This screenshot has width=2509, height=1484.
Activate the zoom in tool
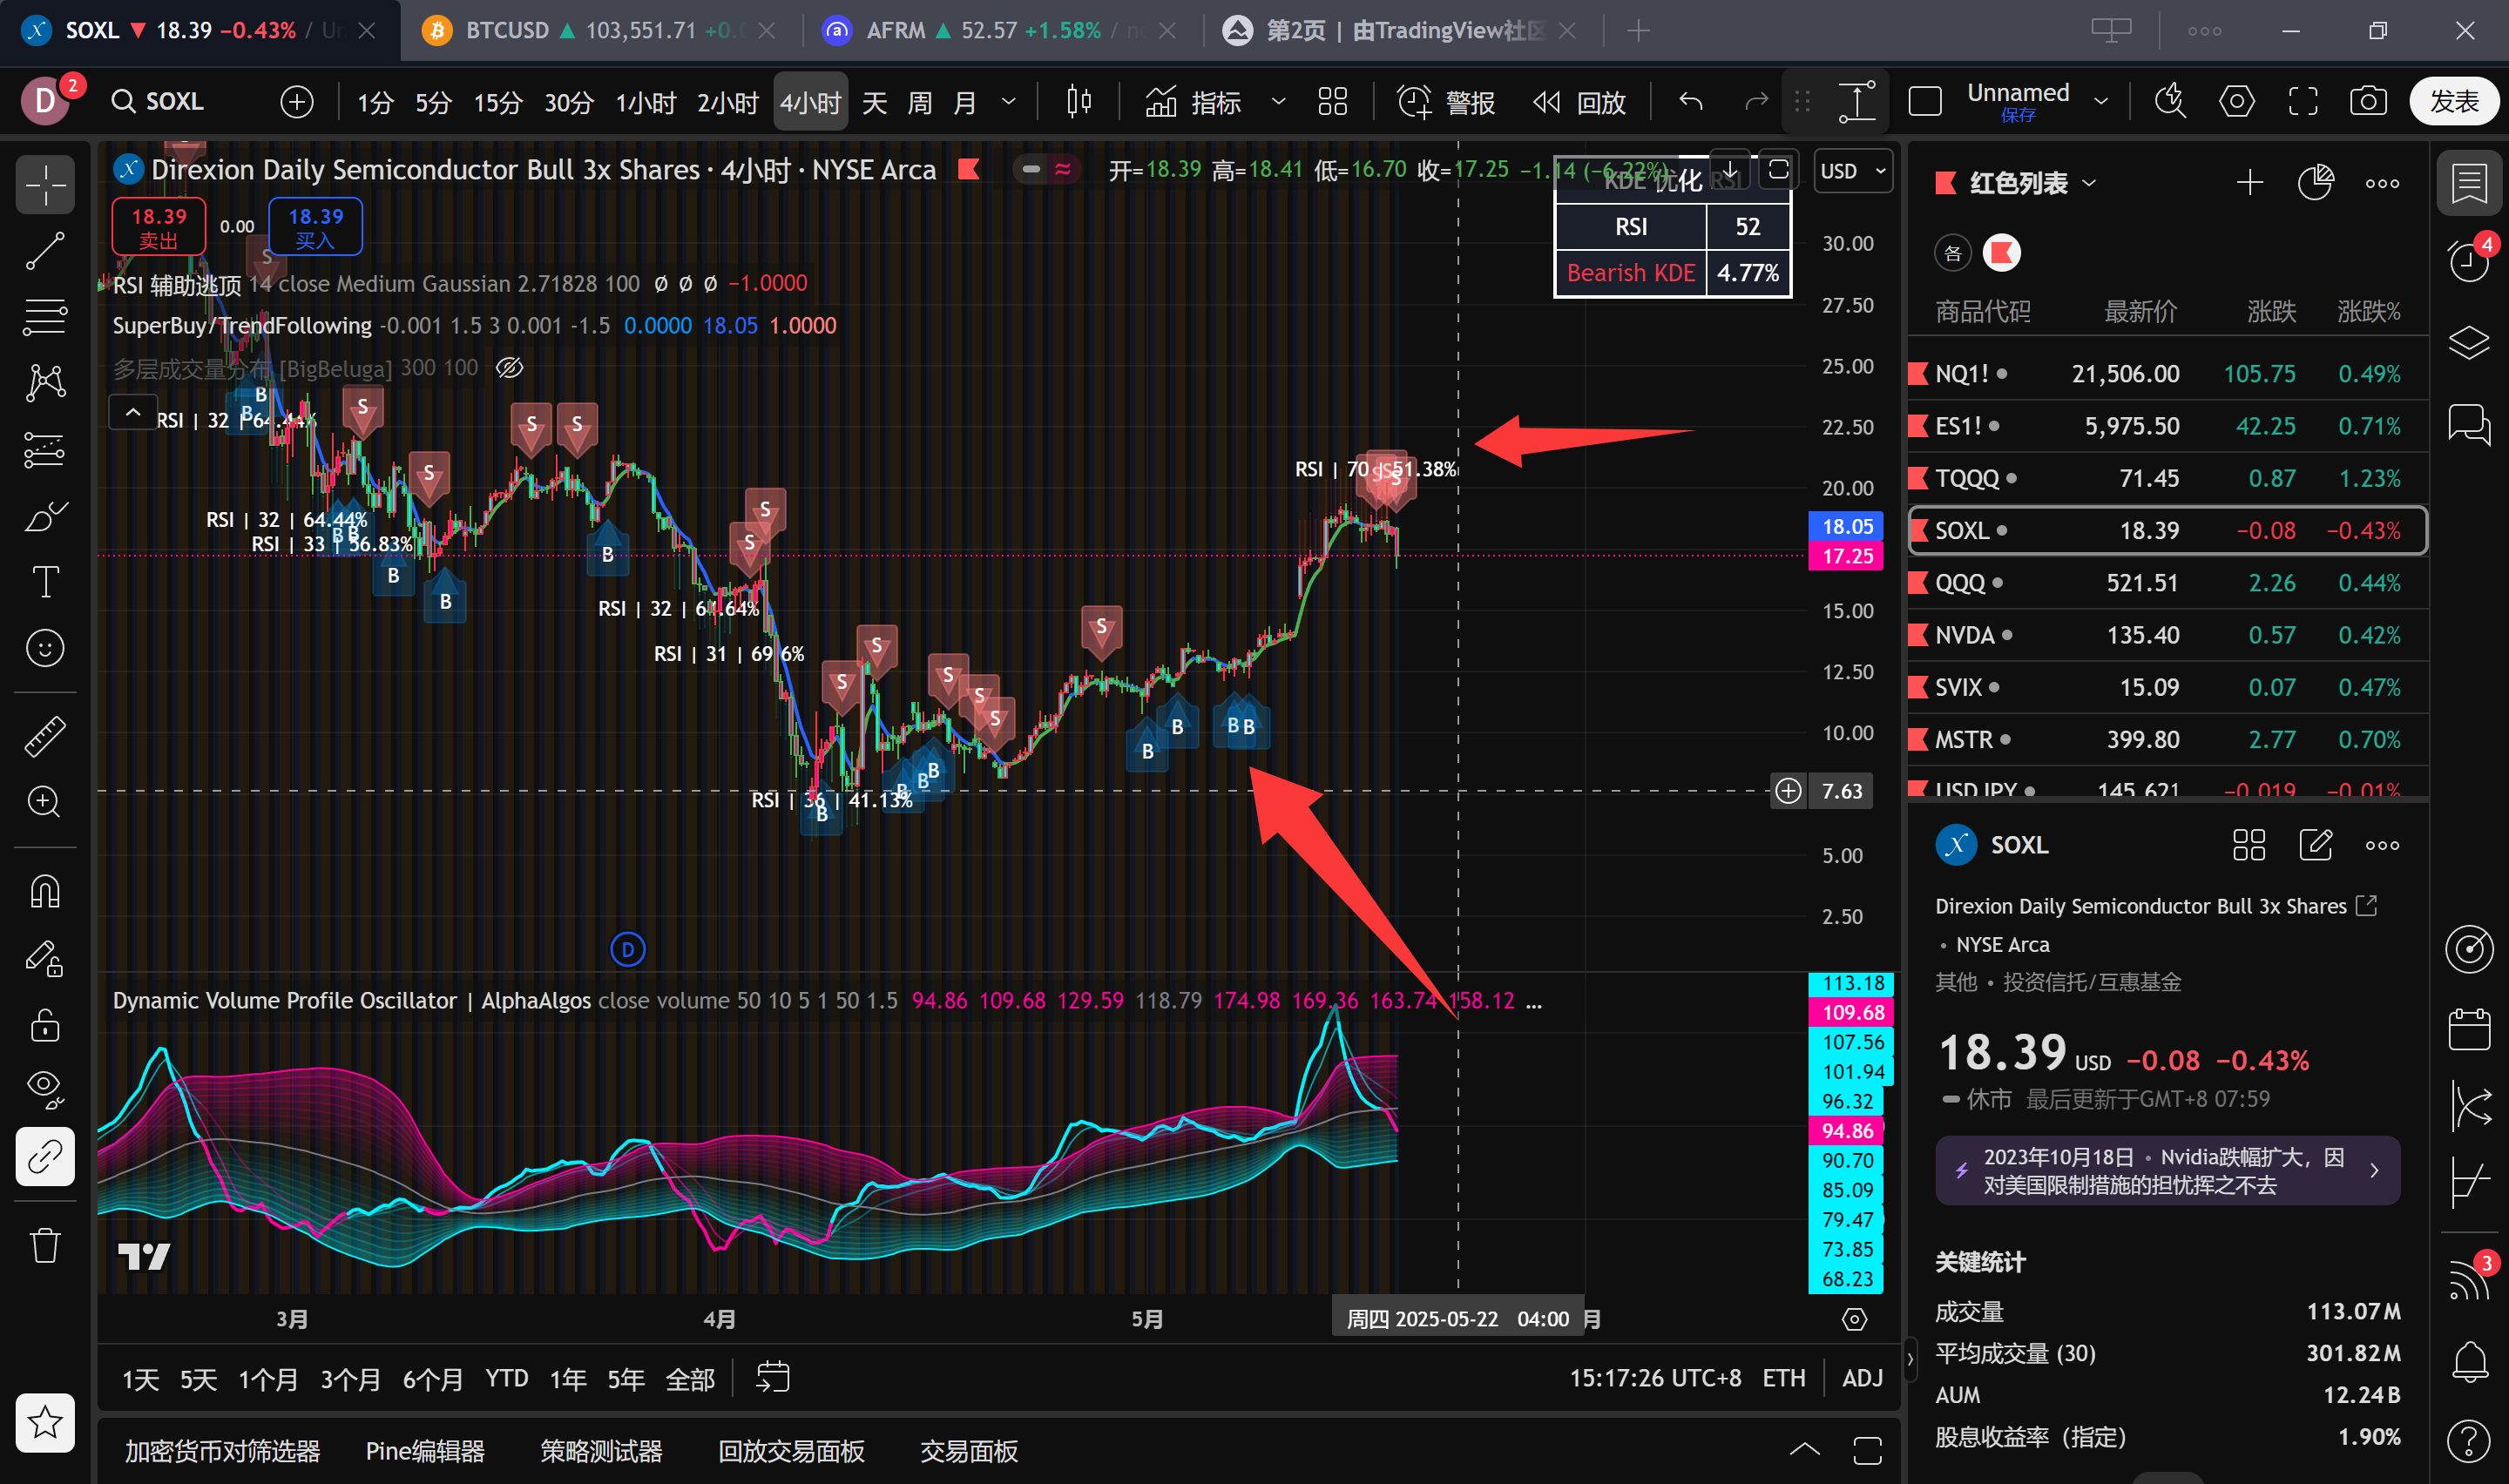pos(45,802)
